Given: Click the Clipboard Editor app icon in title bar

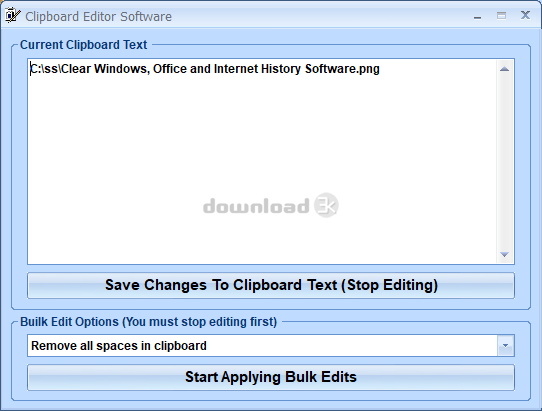Looking at the screenshot, I should (x=12, y=16).
